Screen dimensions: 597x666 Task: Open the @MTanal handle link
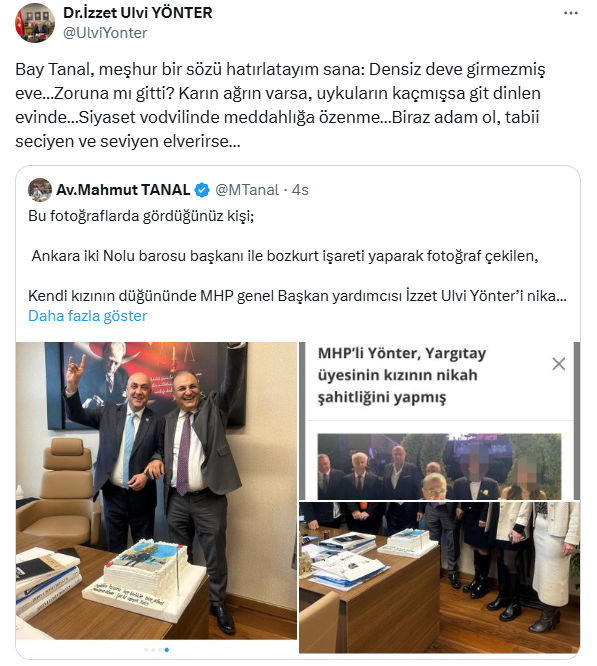pyautogui.click(x=247, y=190)
